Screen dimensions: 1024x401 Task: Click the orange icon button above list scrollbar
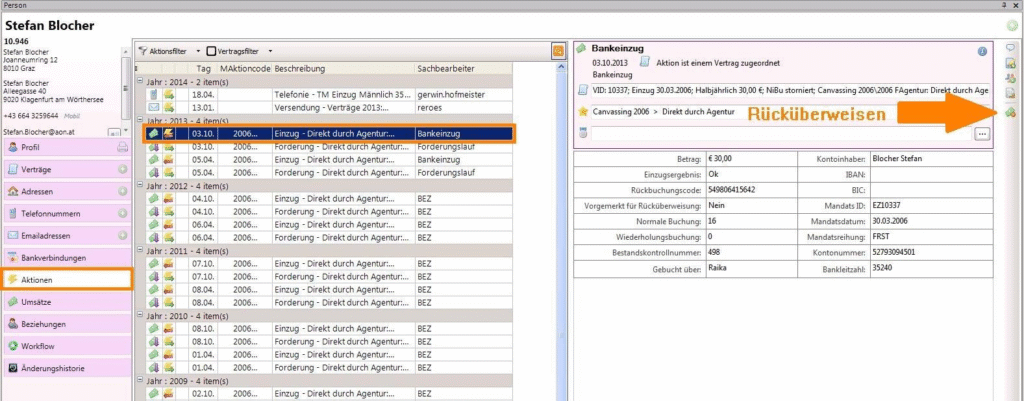tap(558, 50)
